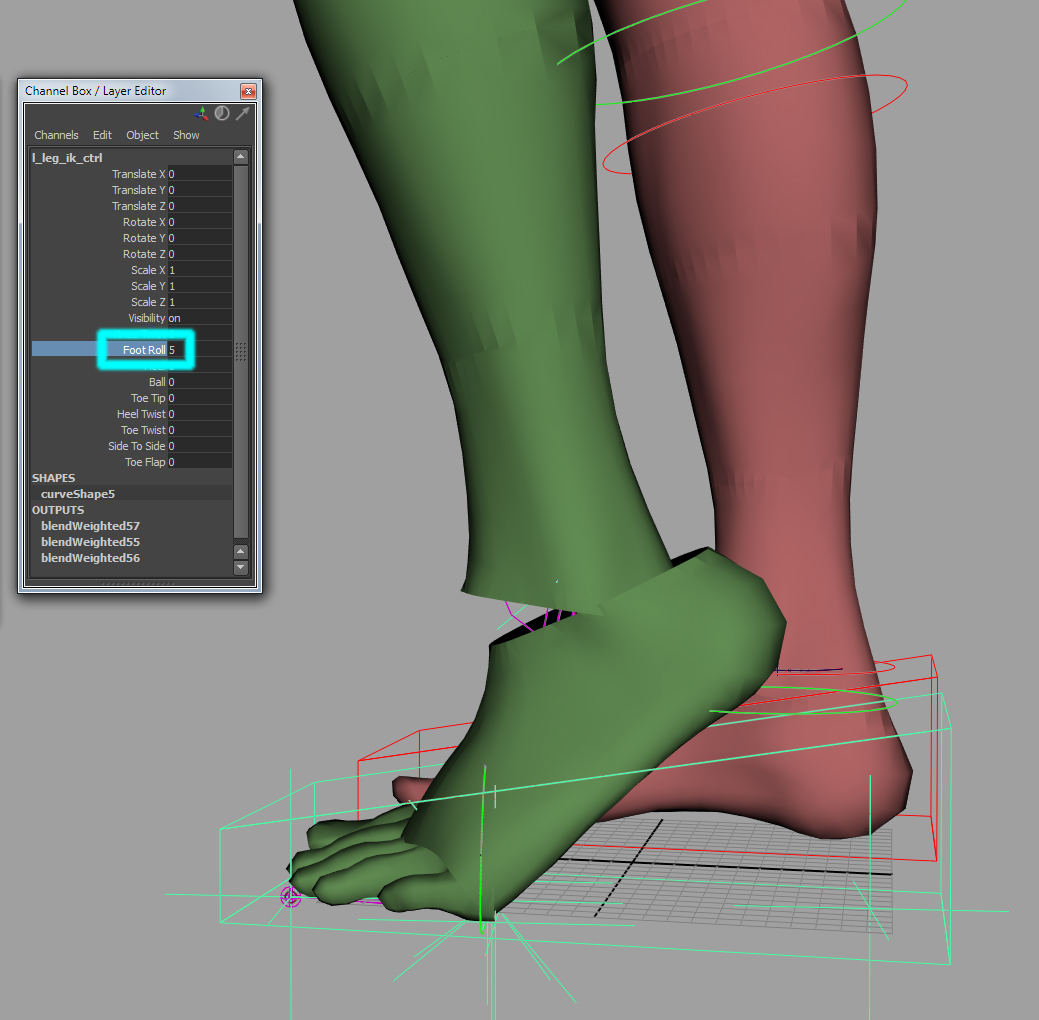
Task: Click the top scroll-up arrow in channel list
Action: (241, 157)
